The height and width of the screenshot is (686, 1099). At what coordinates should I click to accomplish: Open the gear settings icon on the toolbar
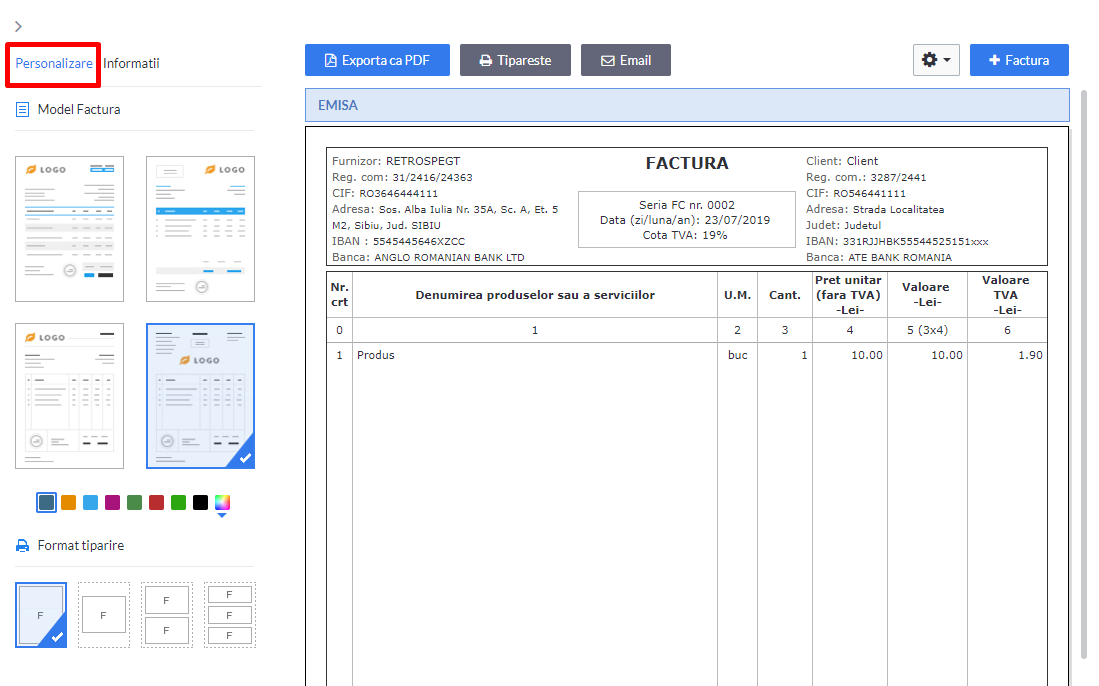coord(930,60)
